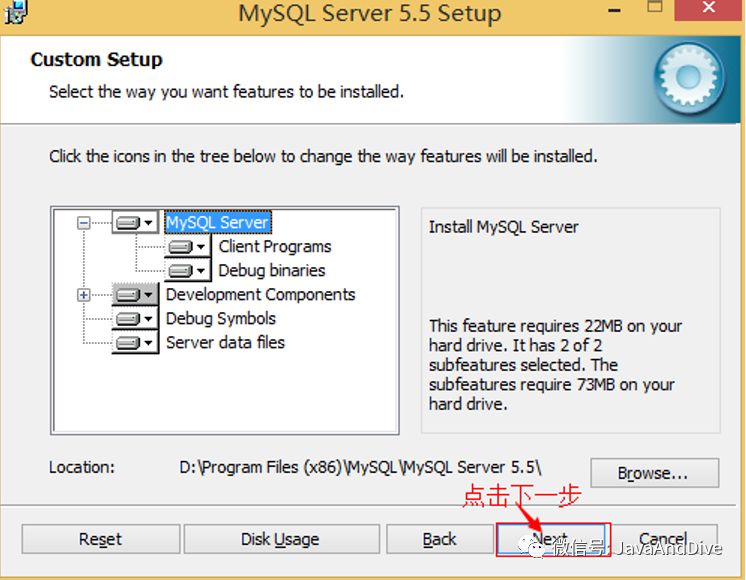Select the Debug Symbols tree label

point(220,318)
